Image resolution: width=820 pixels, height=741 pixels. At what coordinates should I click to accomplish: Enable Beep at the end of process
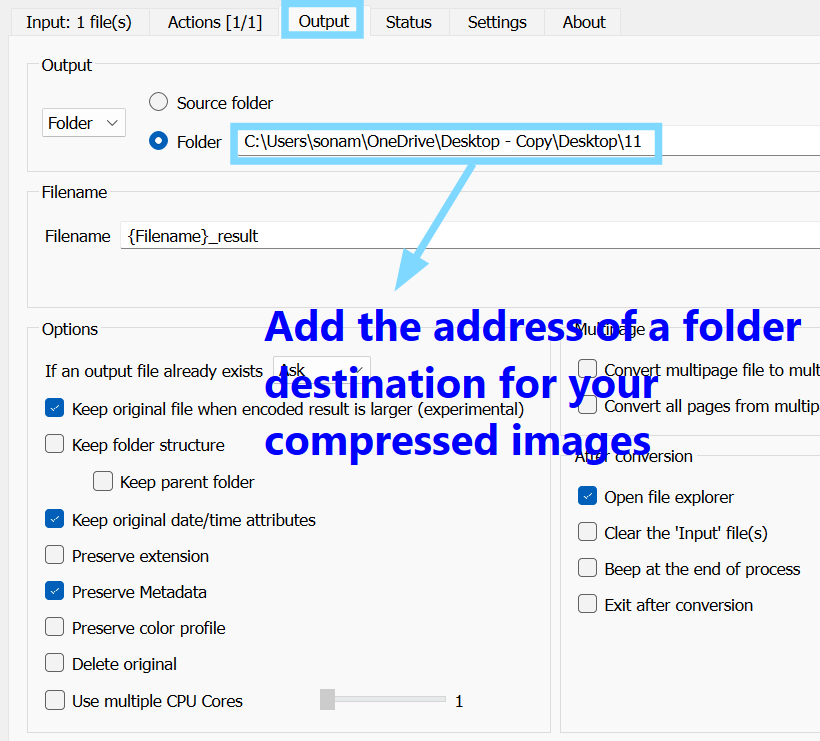pyautogui.click(x=587, y=568)
